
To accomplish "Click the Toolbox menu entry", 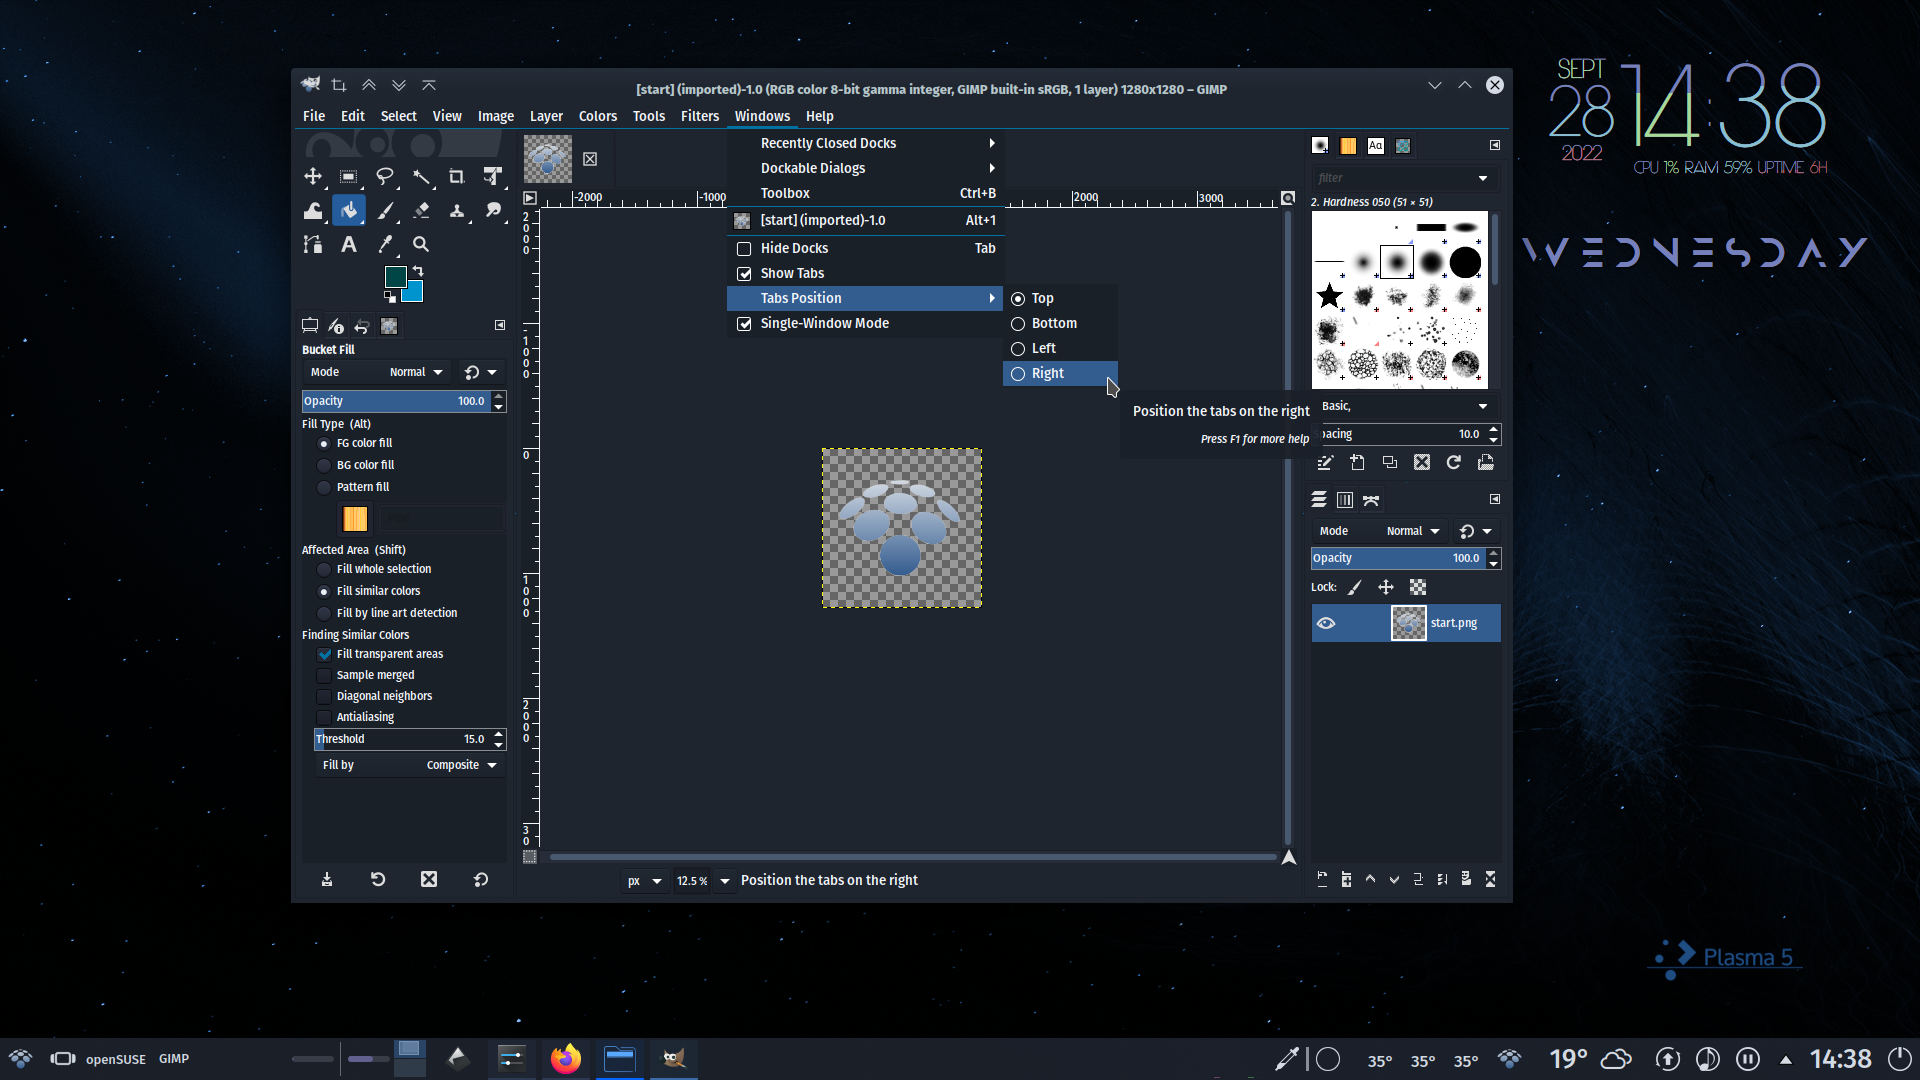I will coord(865,194).
